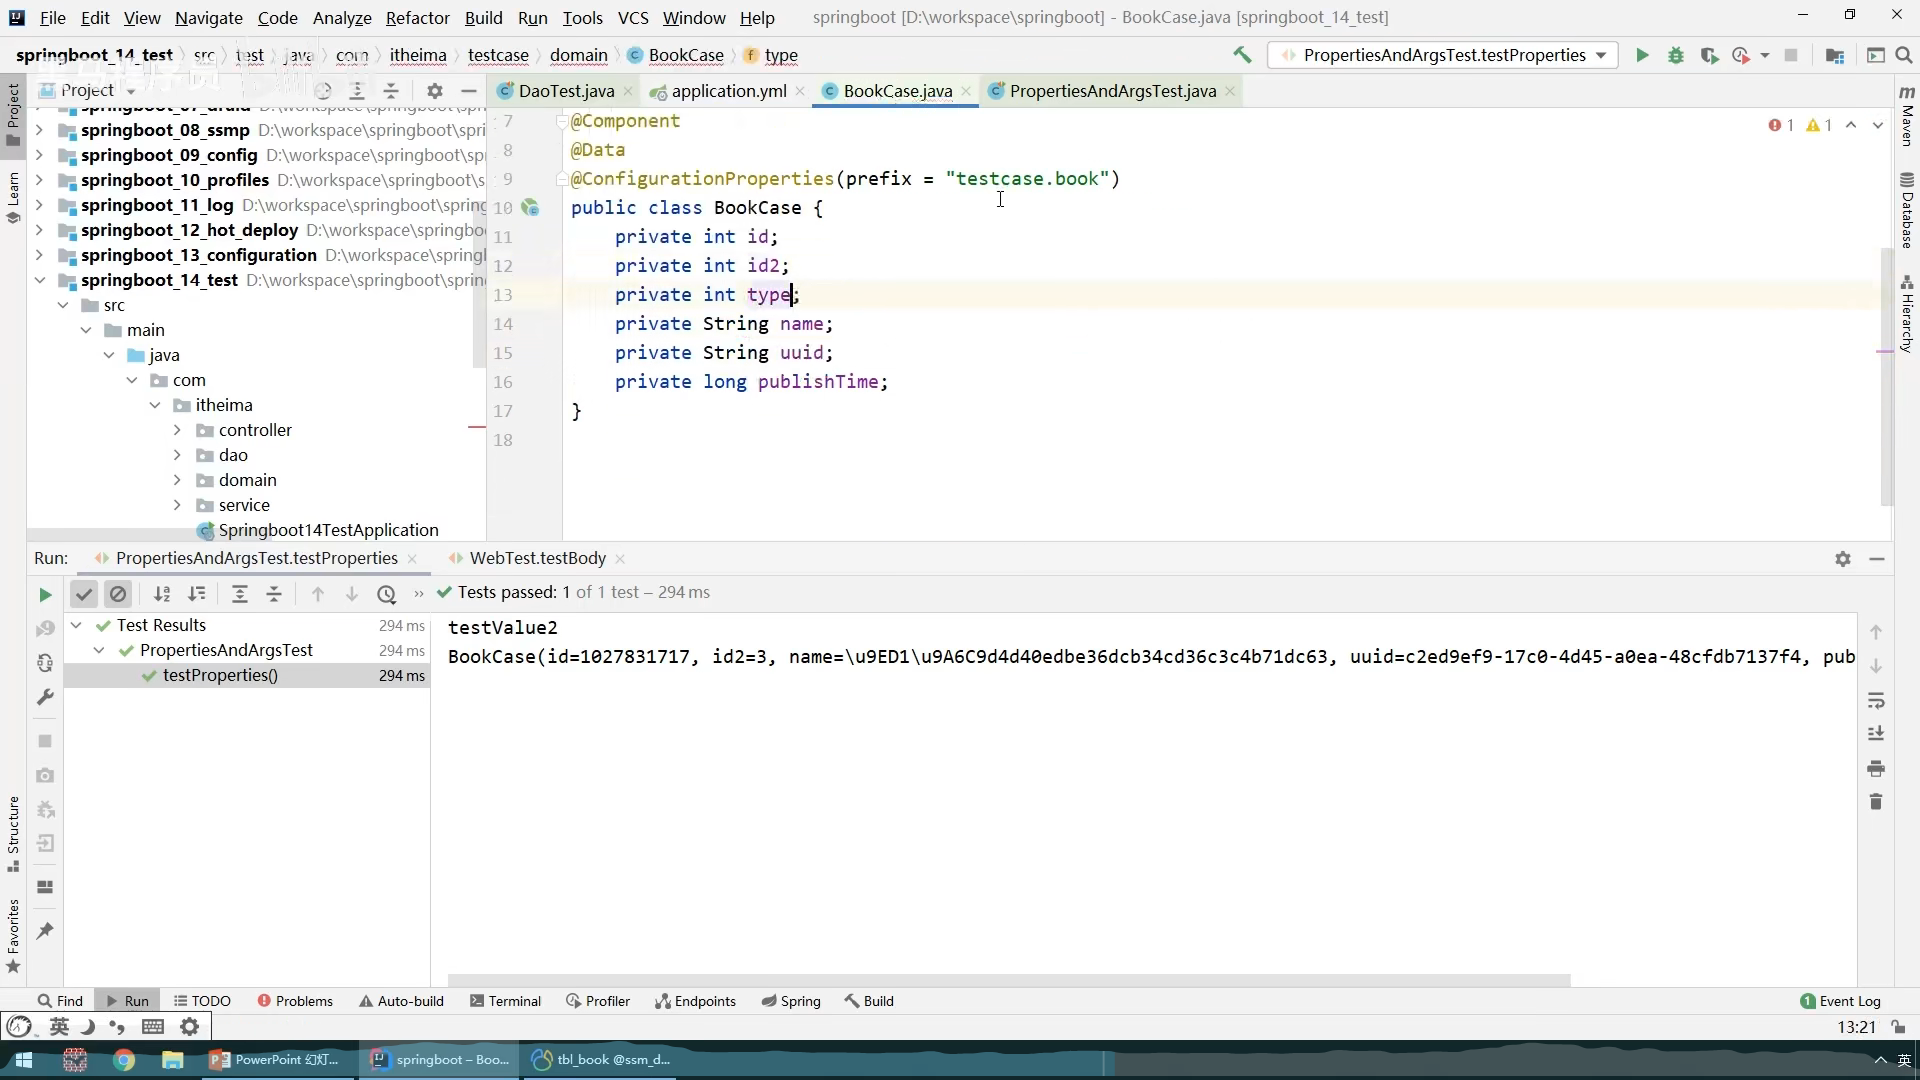Click the Debug bug icon in the toolbar

[1676, 55]
